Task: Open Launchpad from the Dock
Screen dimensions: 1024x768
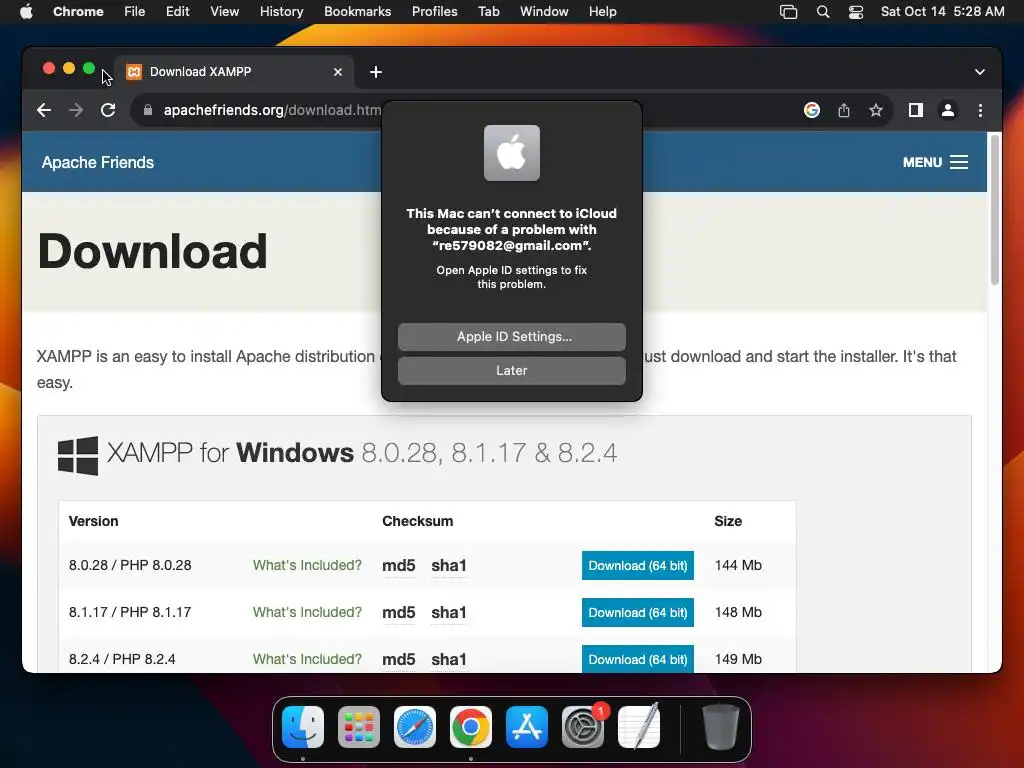Action: point(359,727)
